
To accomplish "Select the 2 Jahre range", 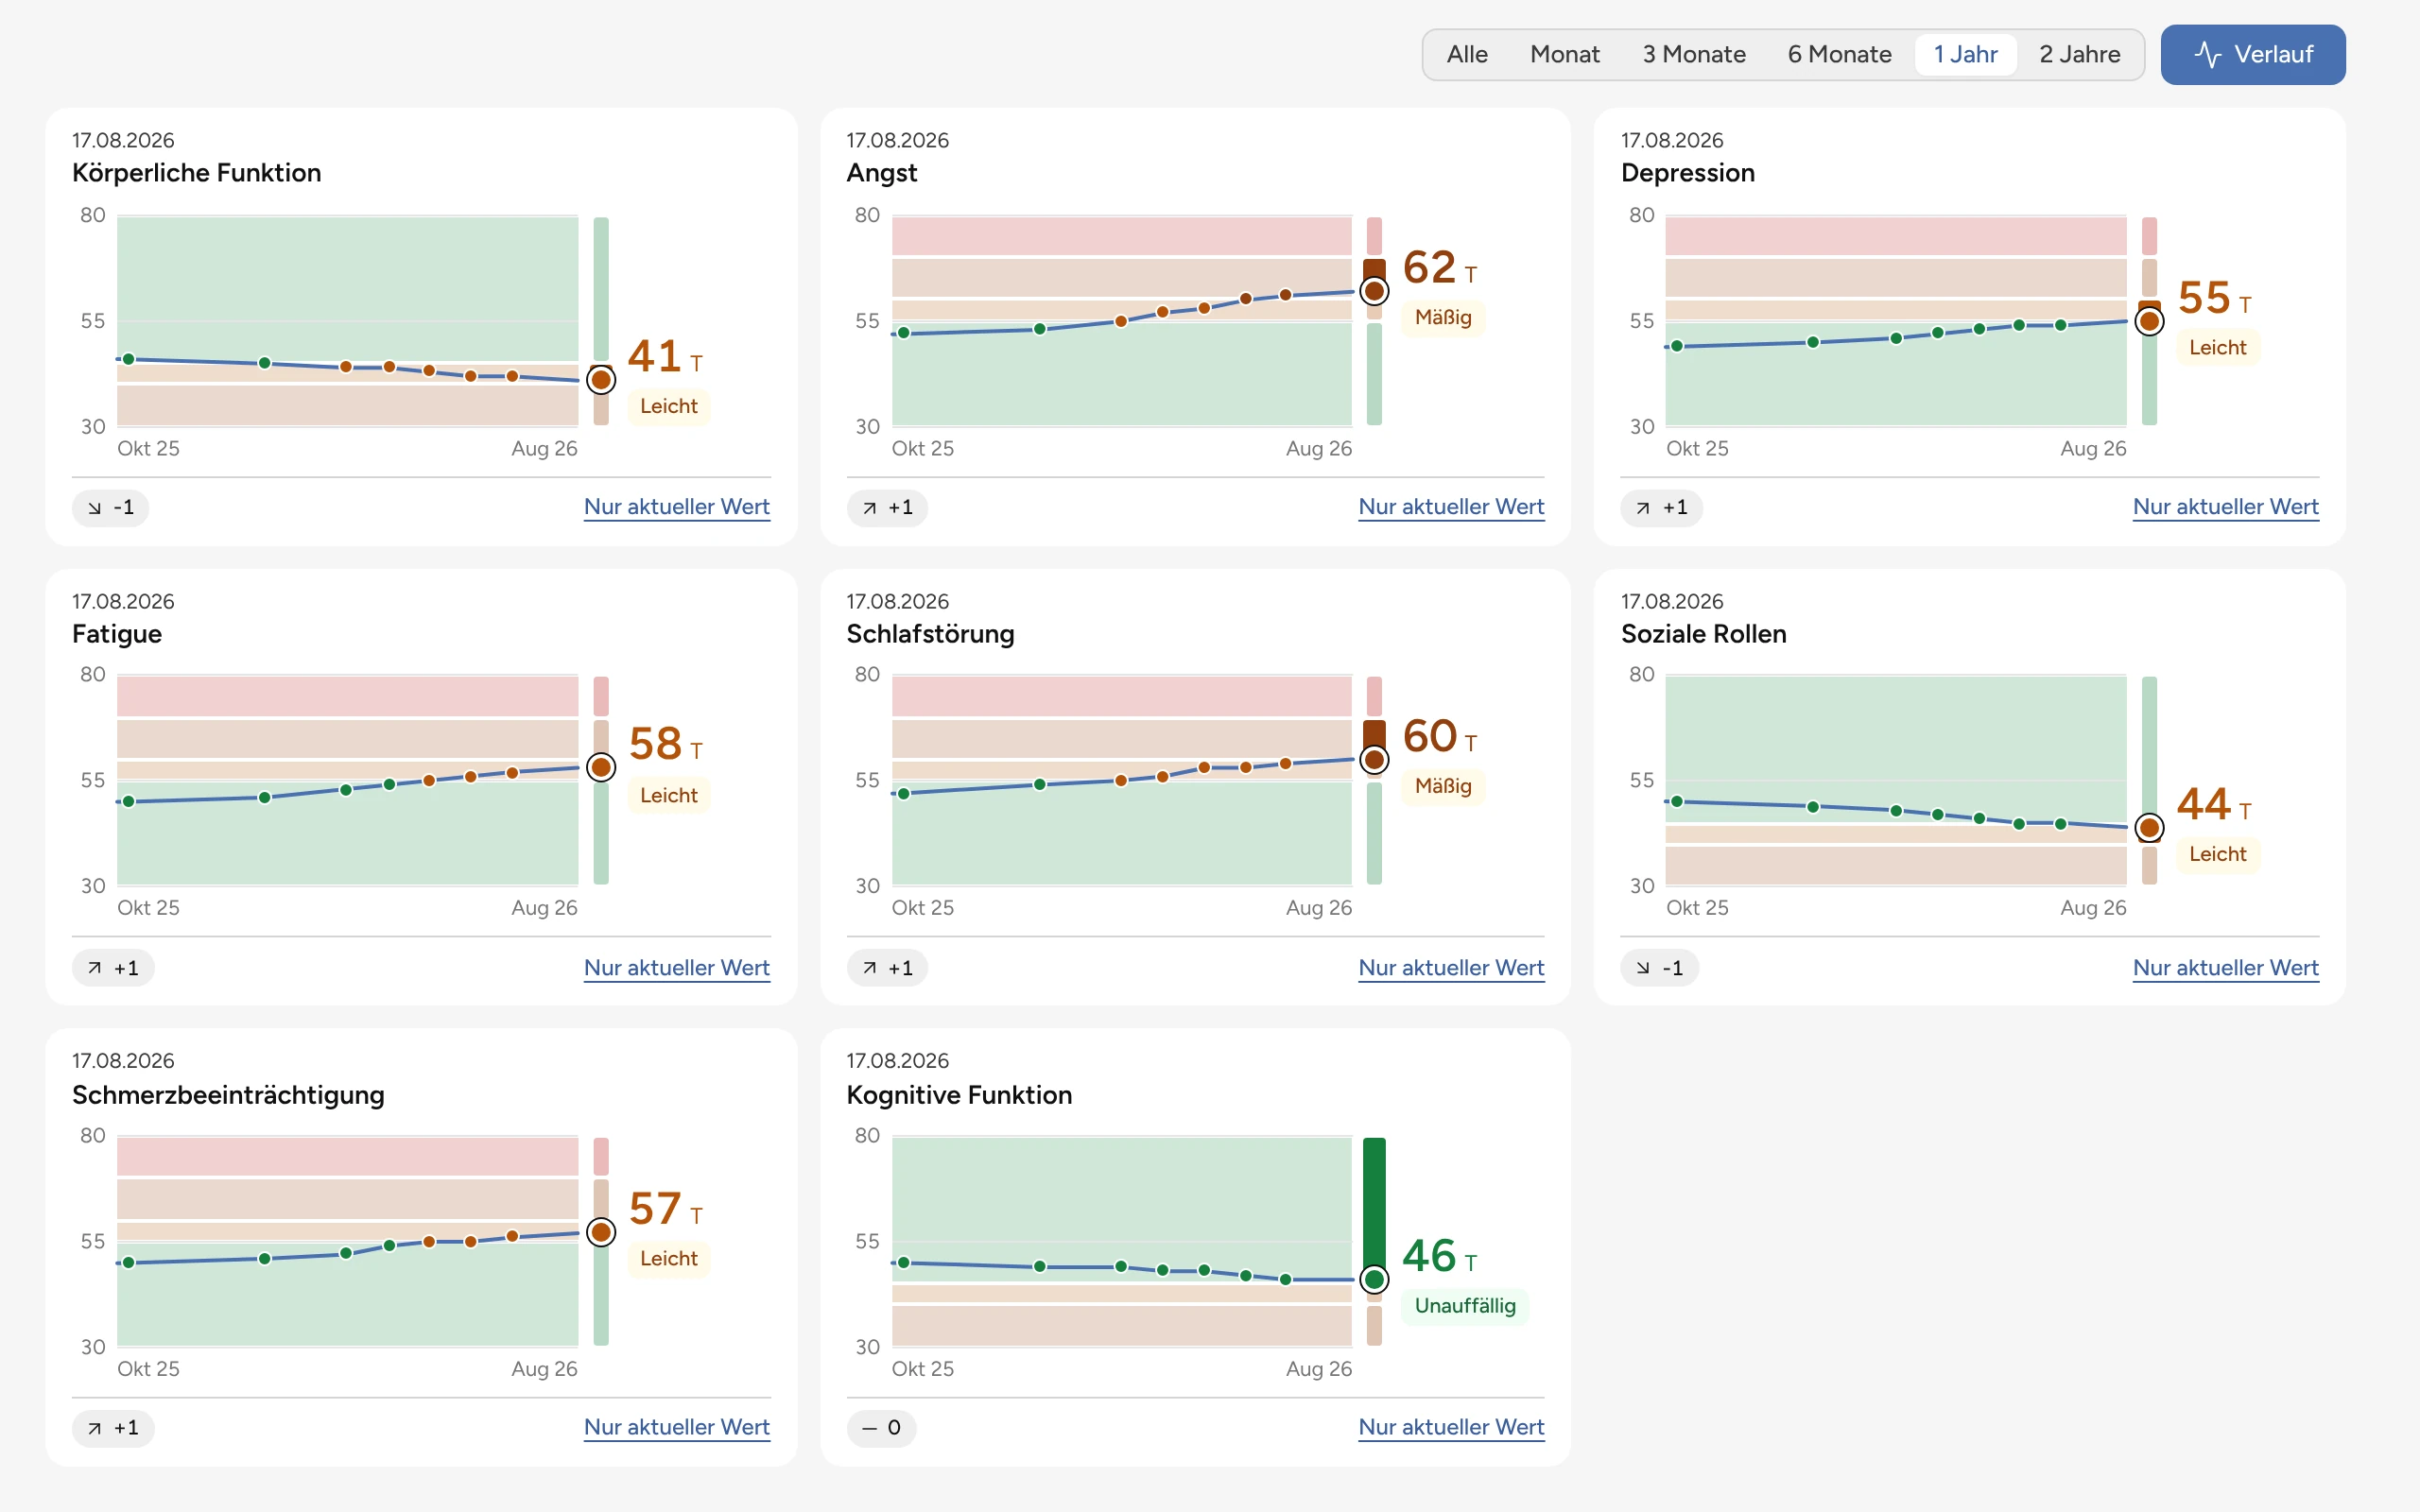I will 2079,54.
